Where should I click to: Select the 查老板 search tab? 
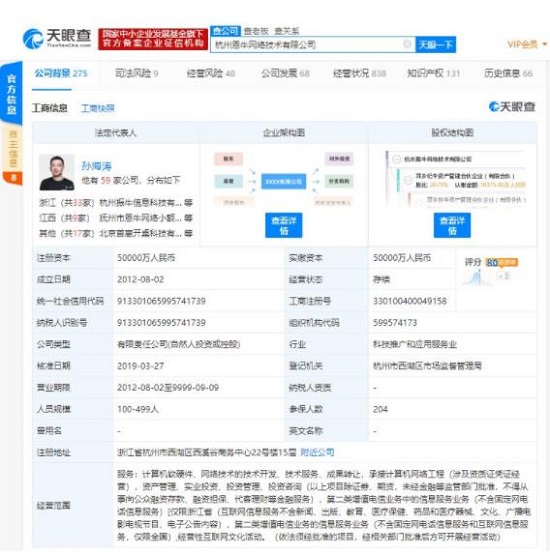click(256, 31)
